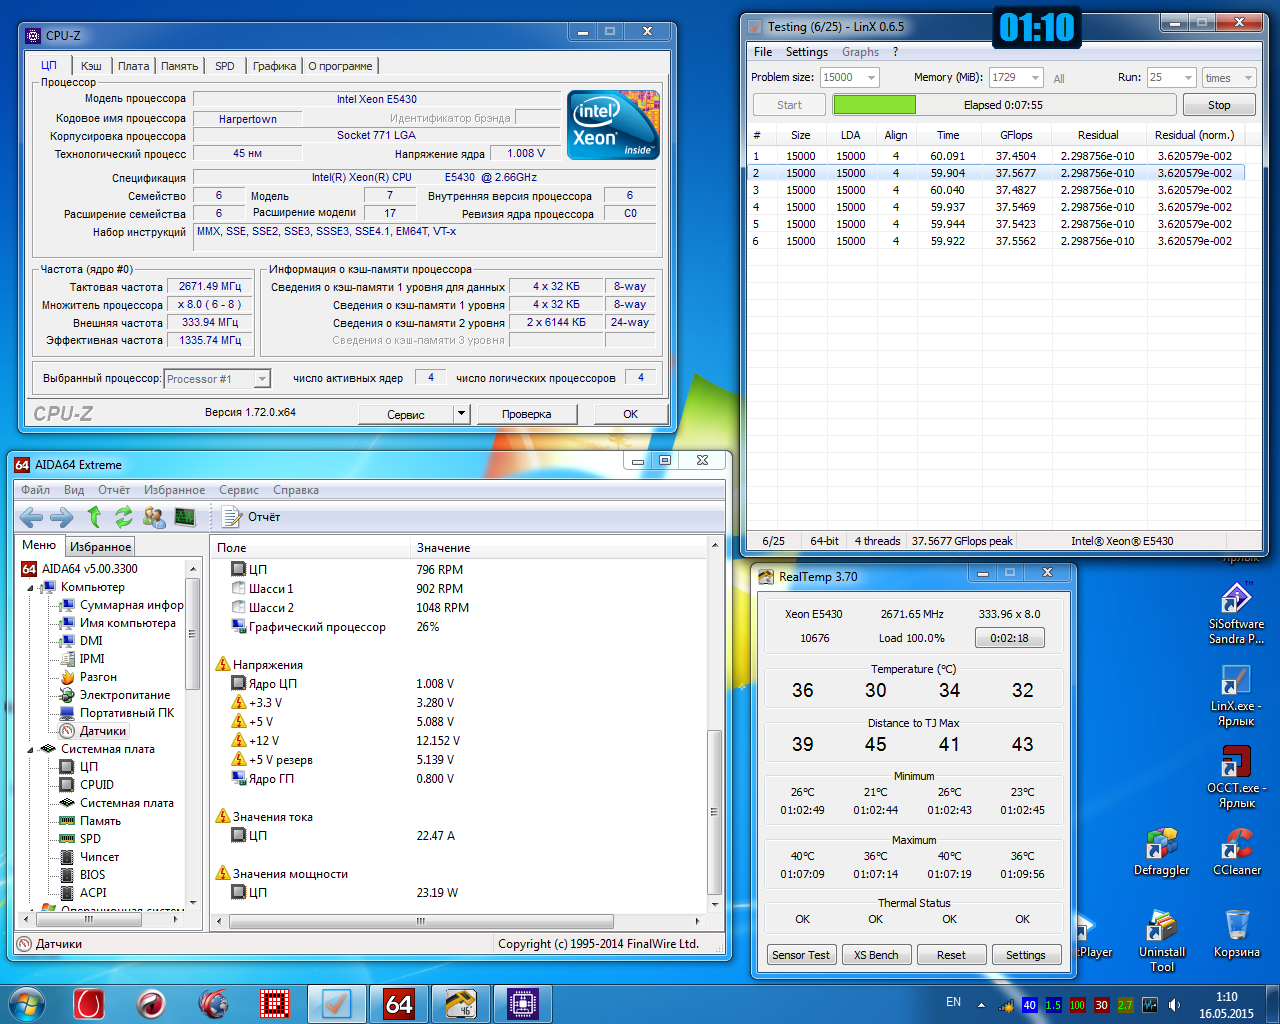Click the Проверка button in CPU-Z
Screen dimensions: 1280x1024
pos(527,414)
